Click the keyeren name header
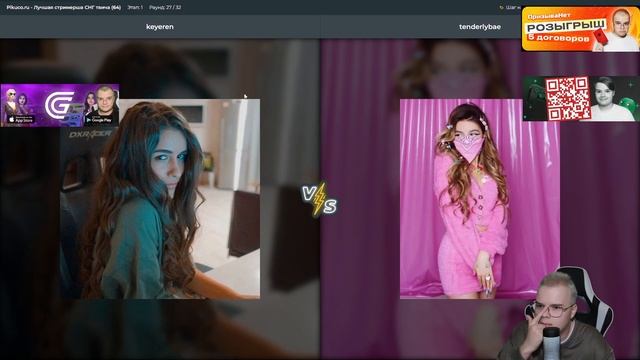 tap(160, 27)
